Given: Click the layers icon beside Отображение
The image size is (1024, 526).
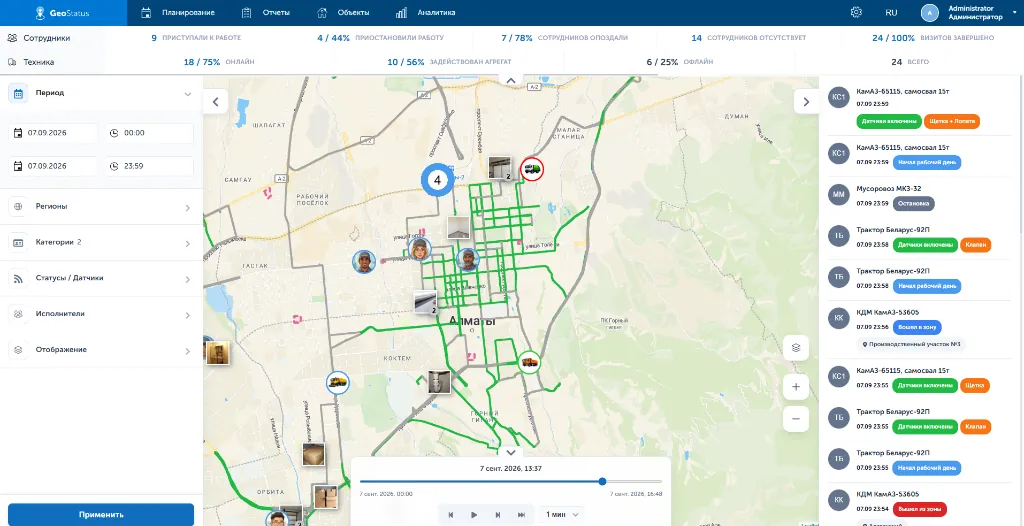Looking at the screenshot, I should 18,350.
